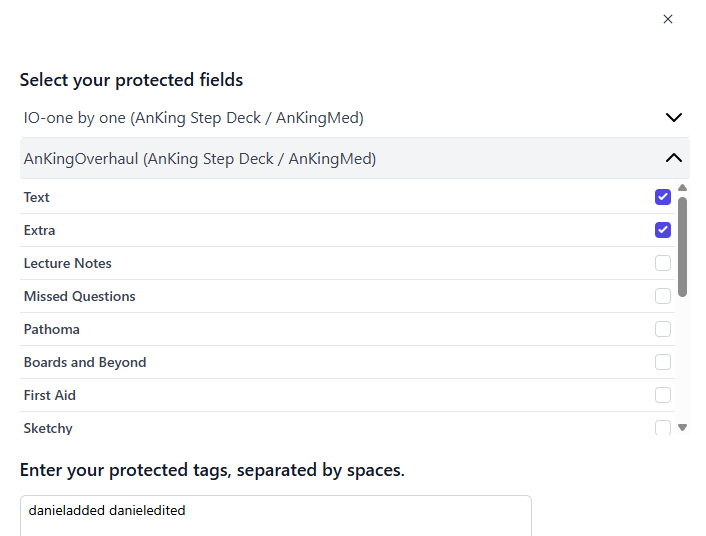Click the Pathoma row label
Image resolution: width=706 pixels, height=536 pixels.
pos(52,329)
